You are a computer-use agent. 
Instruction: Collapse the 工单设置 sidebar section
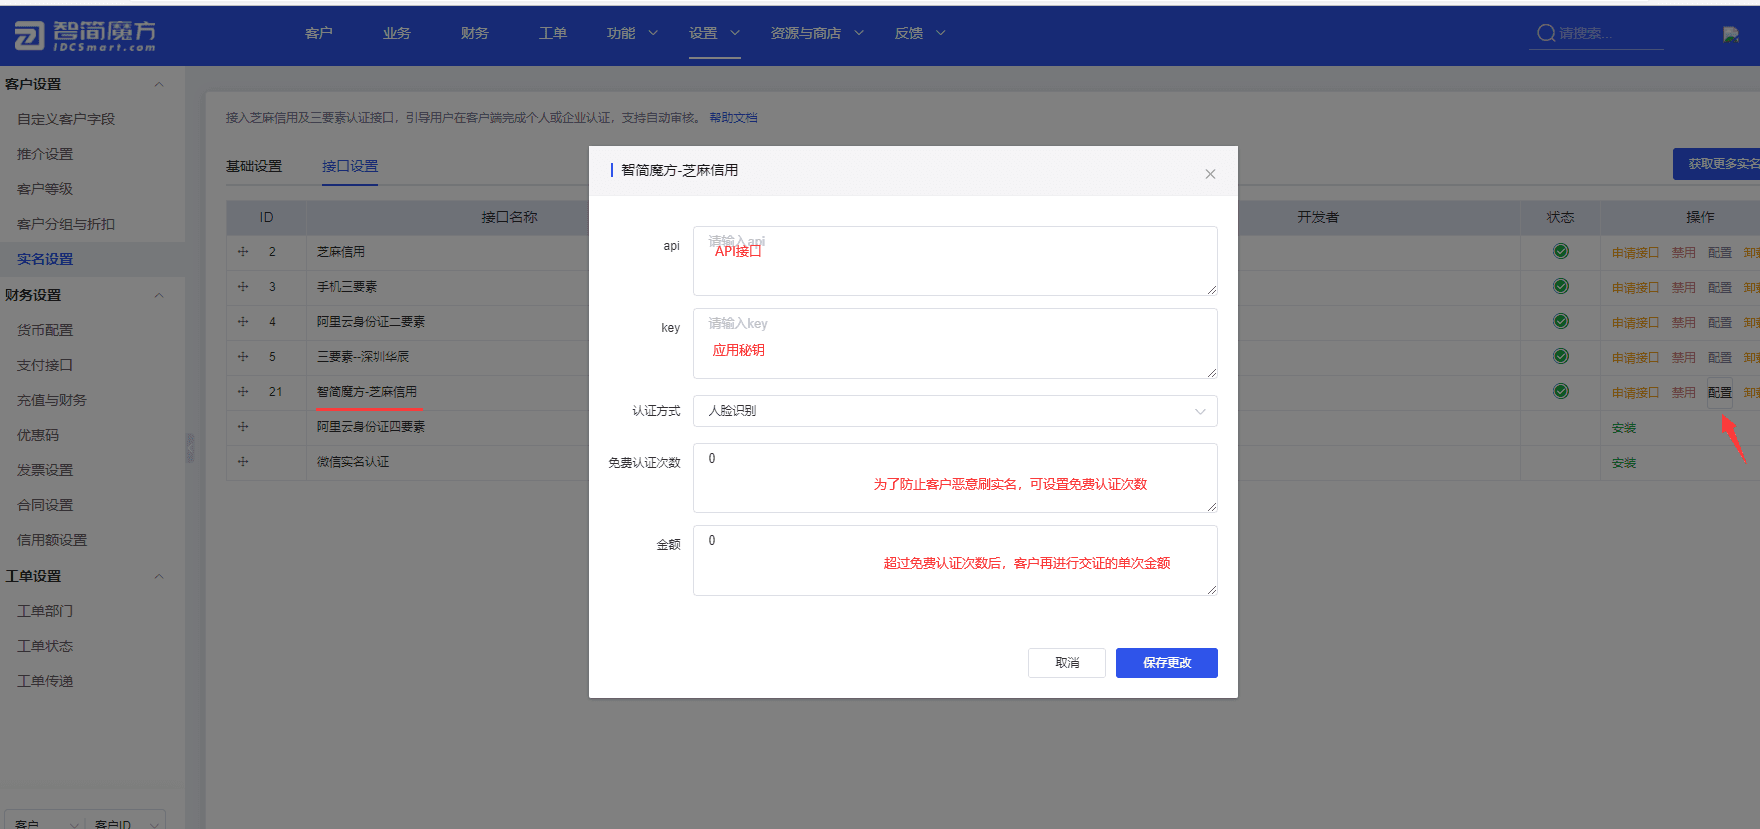tap(159, 576)
